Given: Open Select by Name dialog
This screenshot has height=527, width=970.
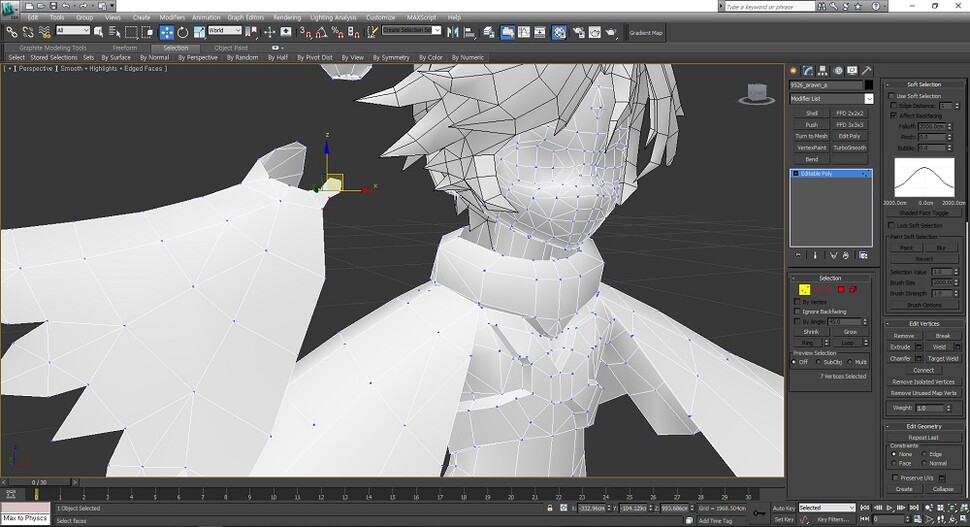Looking at the screenshot, I should click(114, 32).
